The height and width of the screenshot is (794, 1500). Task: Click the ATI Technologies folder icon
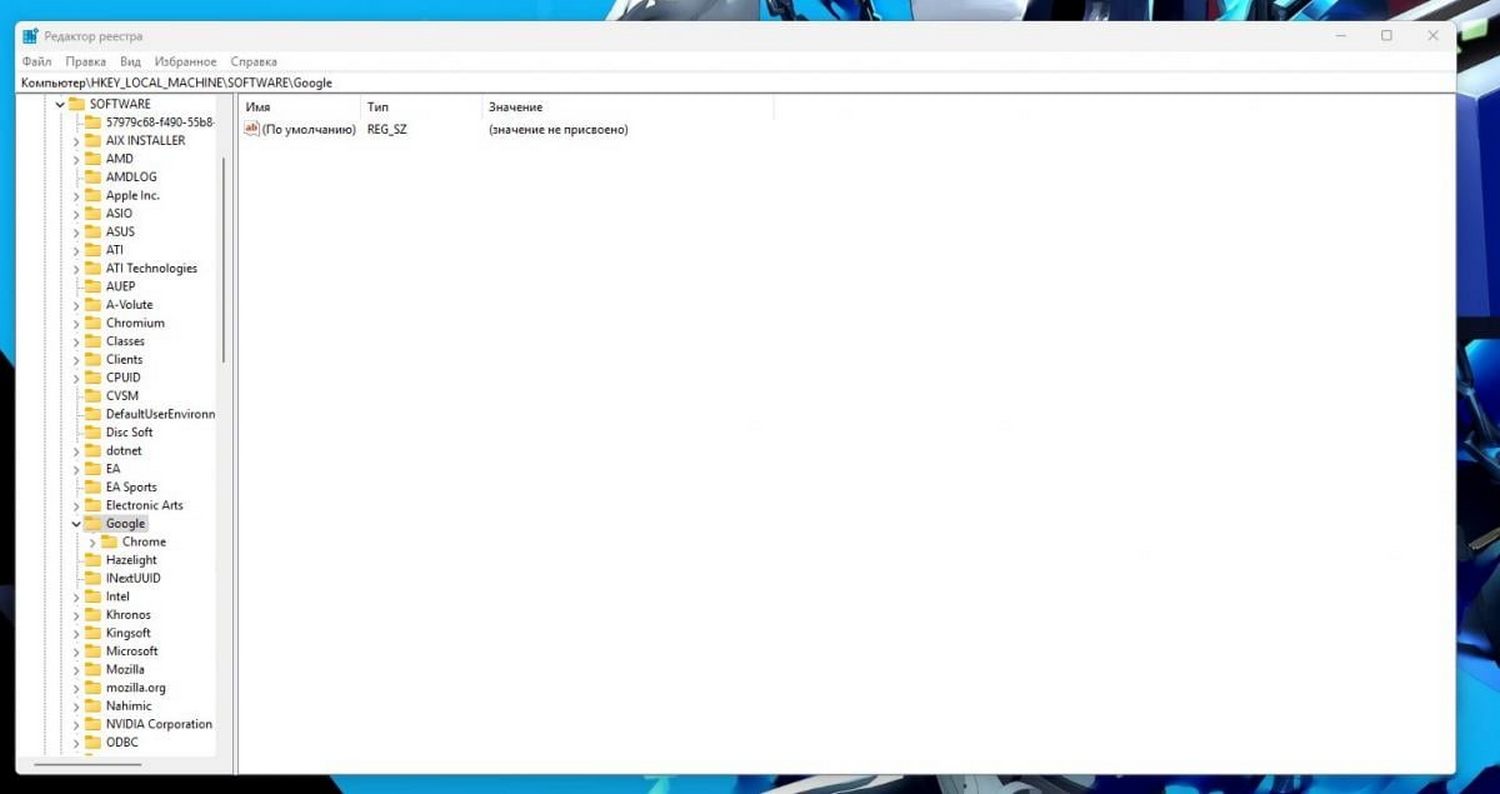[93, 268]
